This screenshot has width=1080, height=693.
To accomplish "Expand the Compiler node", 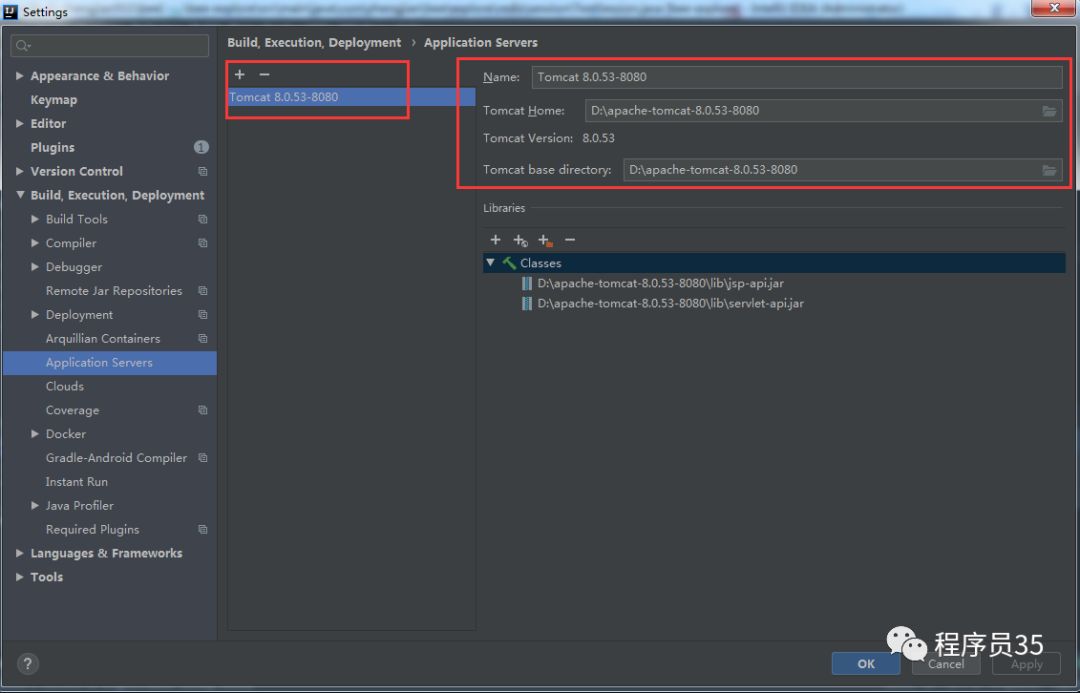I will coord(34,242).
